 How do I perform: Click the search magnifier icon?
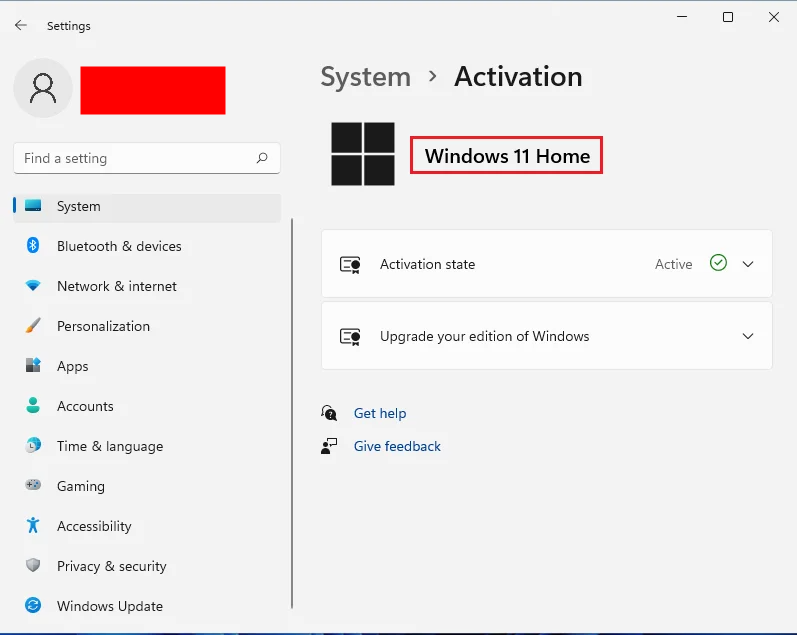262,158
